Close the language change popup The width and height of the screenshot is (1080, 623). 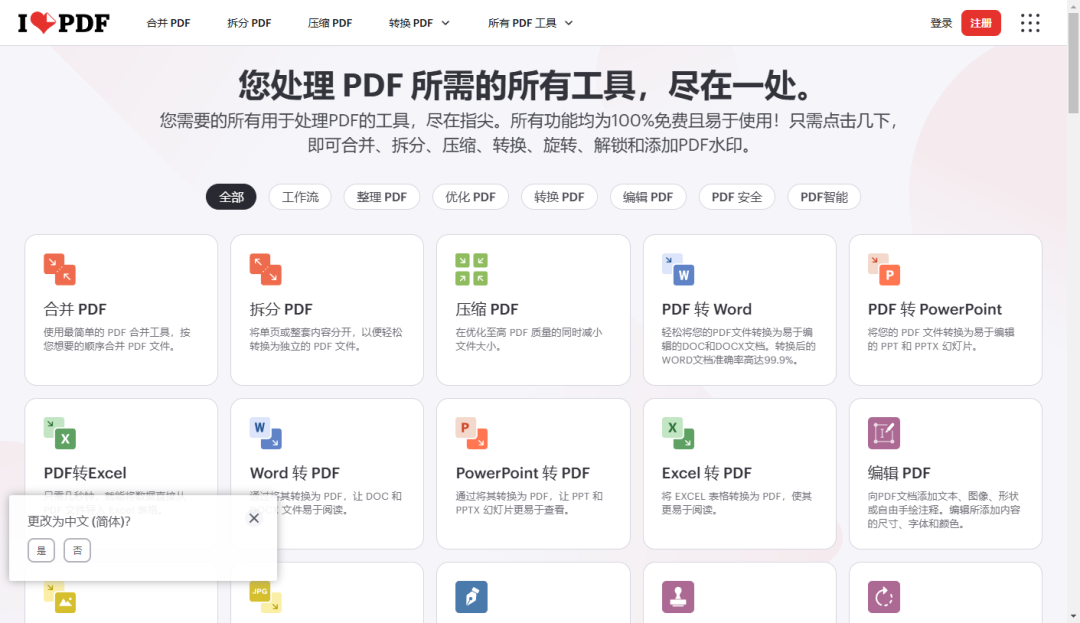pos(254,518)
